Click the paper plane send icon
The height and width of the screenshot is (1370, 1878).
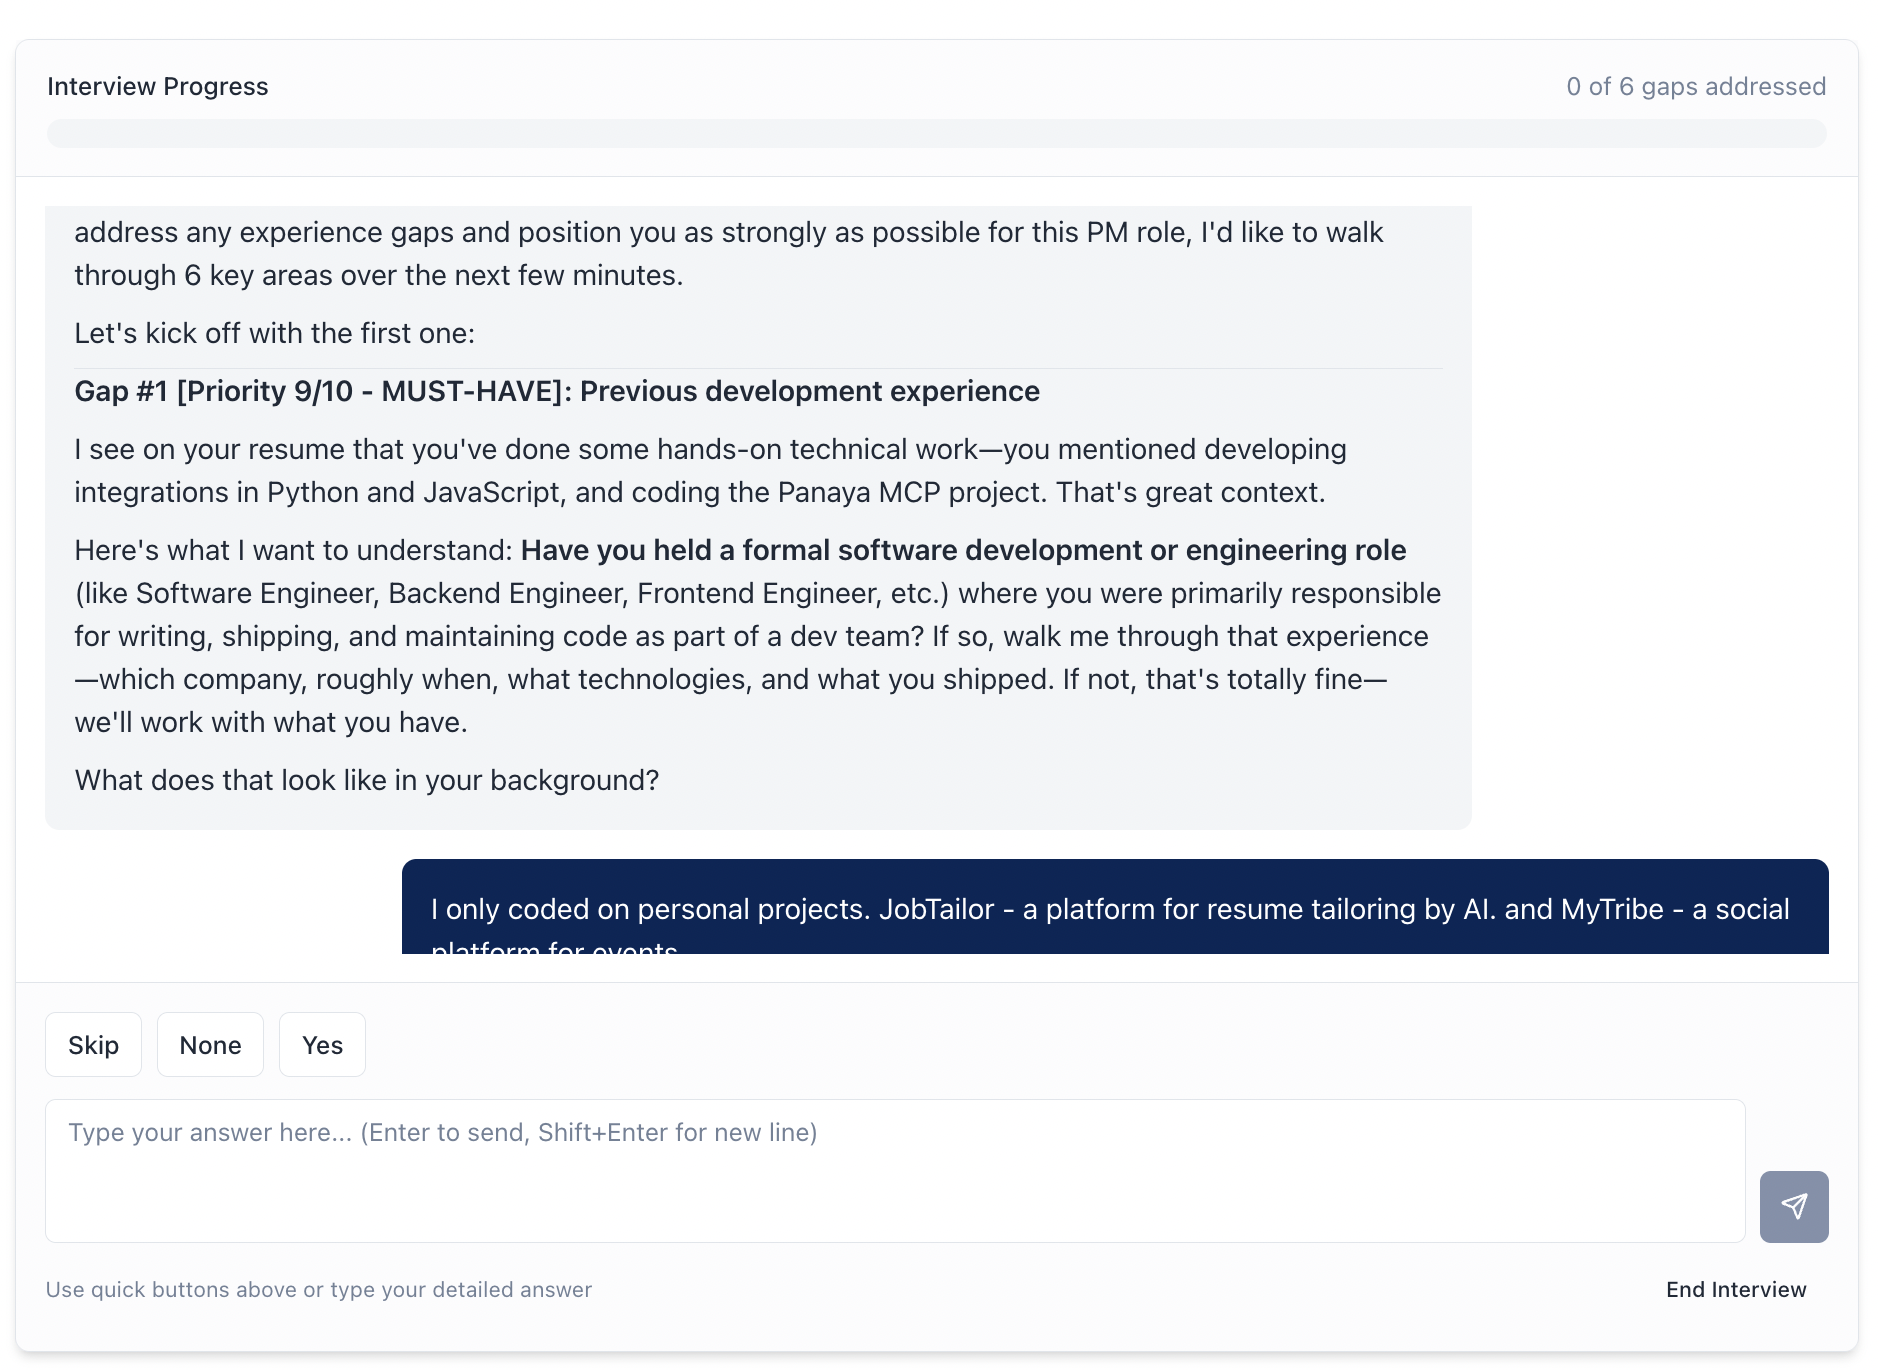point(1793,1206)
